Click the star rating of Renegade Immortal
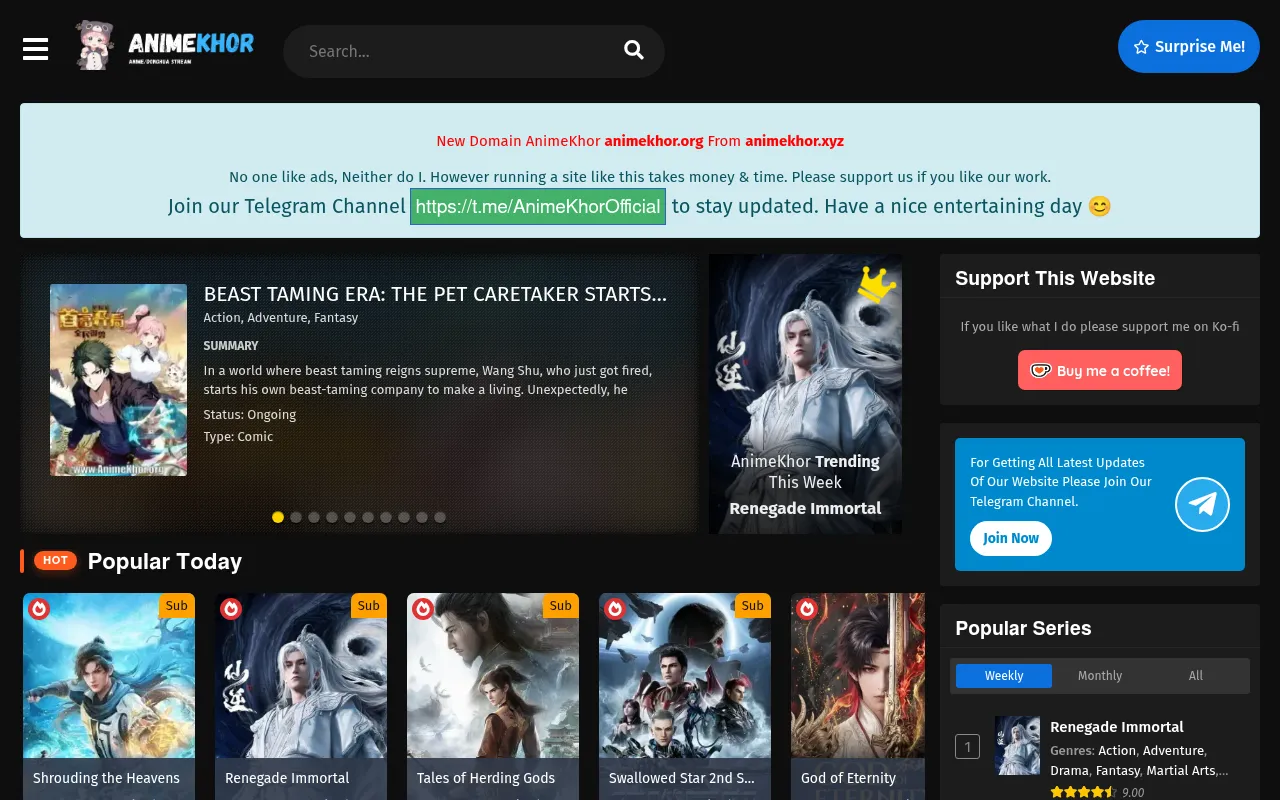This screenshot has height=800, width=1280. (x=1083, y=792)
